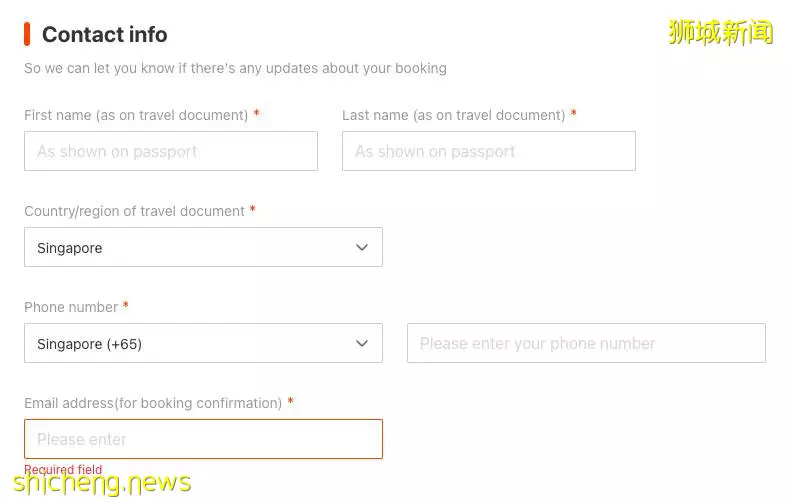
Task: Click the Country/region of travel document label
Action: tap(134, 211)
